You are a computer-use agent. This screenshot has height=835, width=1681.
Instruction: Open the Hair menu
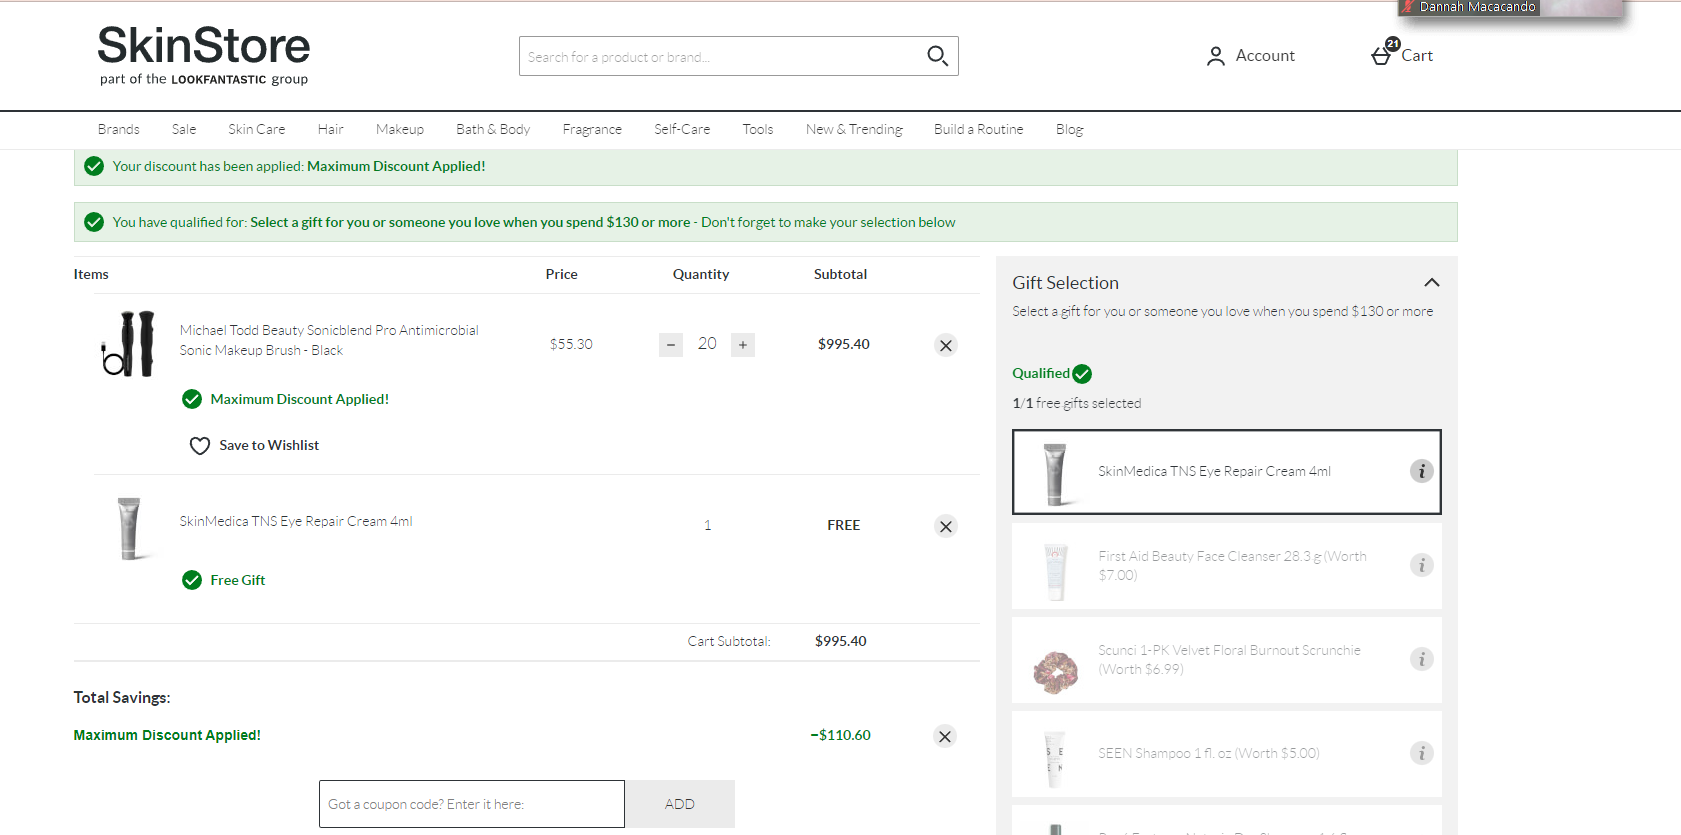pos(331,129)
